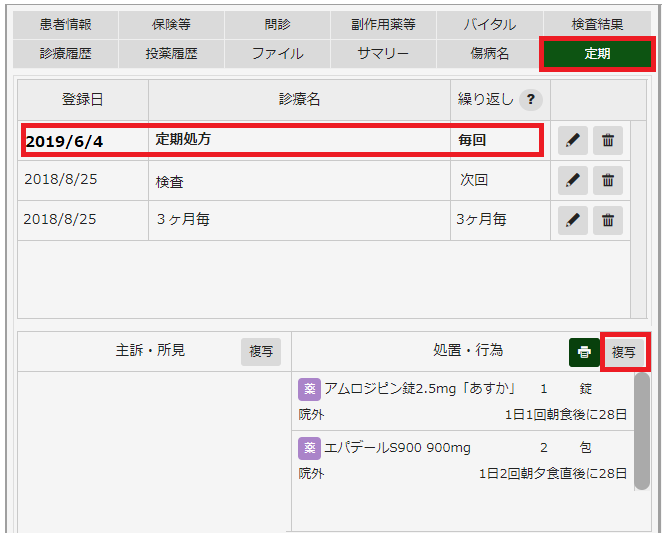
Task: Open the ファイル tab
Action: pos(277,54)
